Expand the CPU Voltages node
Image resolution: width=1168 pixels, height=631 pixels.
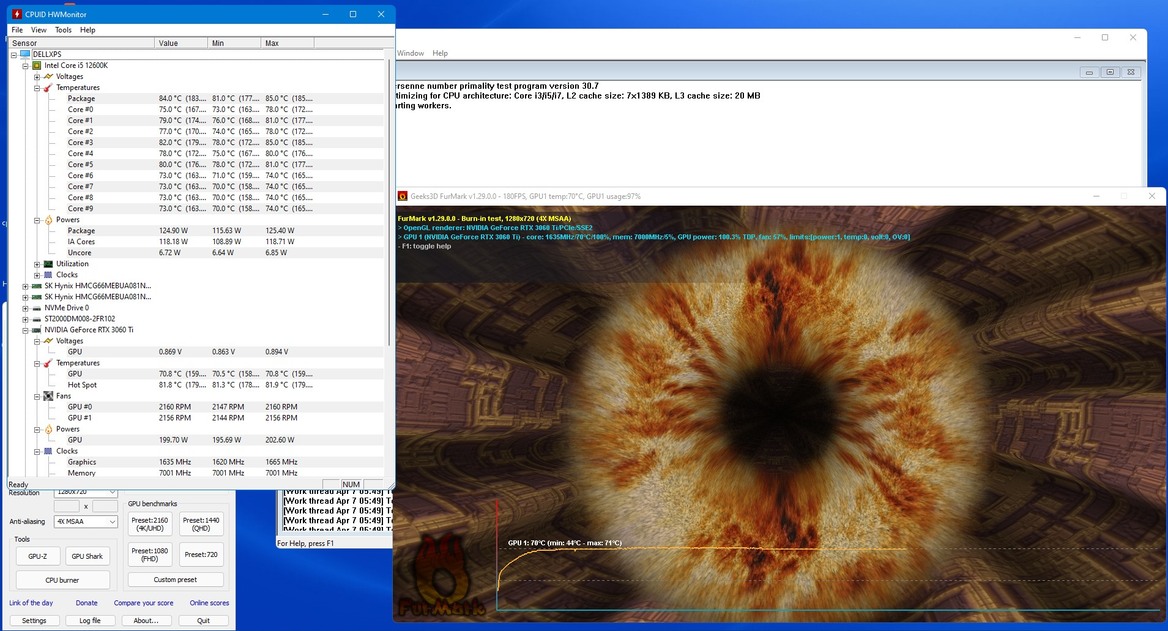36,77
